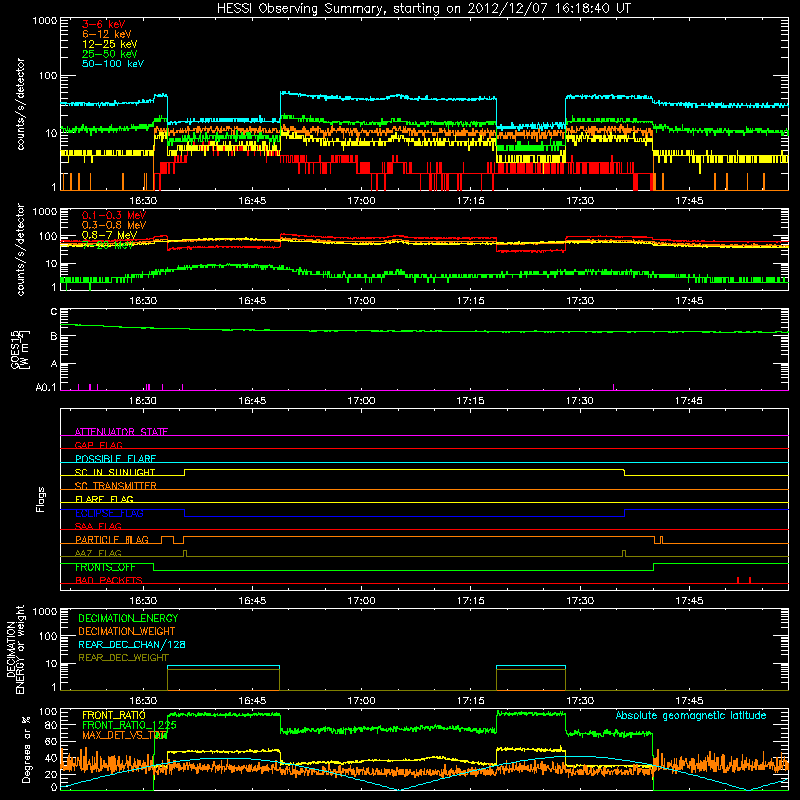Click the 16:45 tick under the MeV panel
This screenshot has height=800, width=800.
[x=252, y=301]
